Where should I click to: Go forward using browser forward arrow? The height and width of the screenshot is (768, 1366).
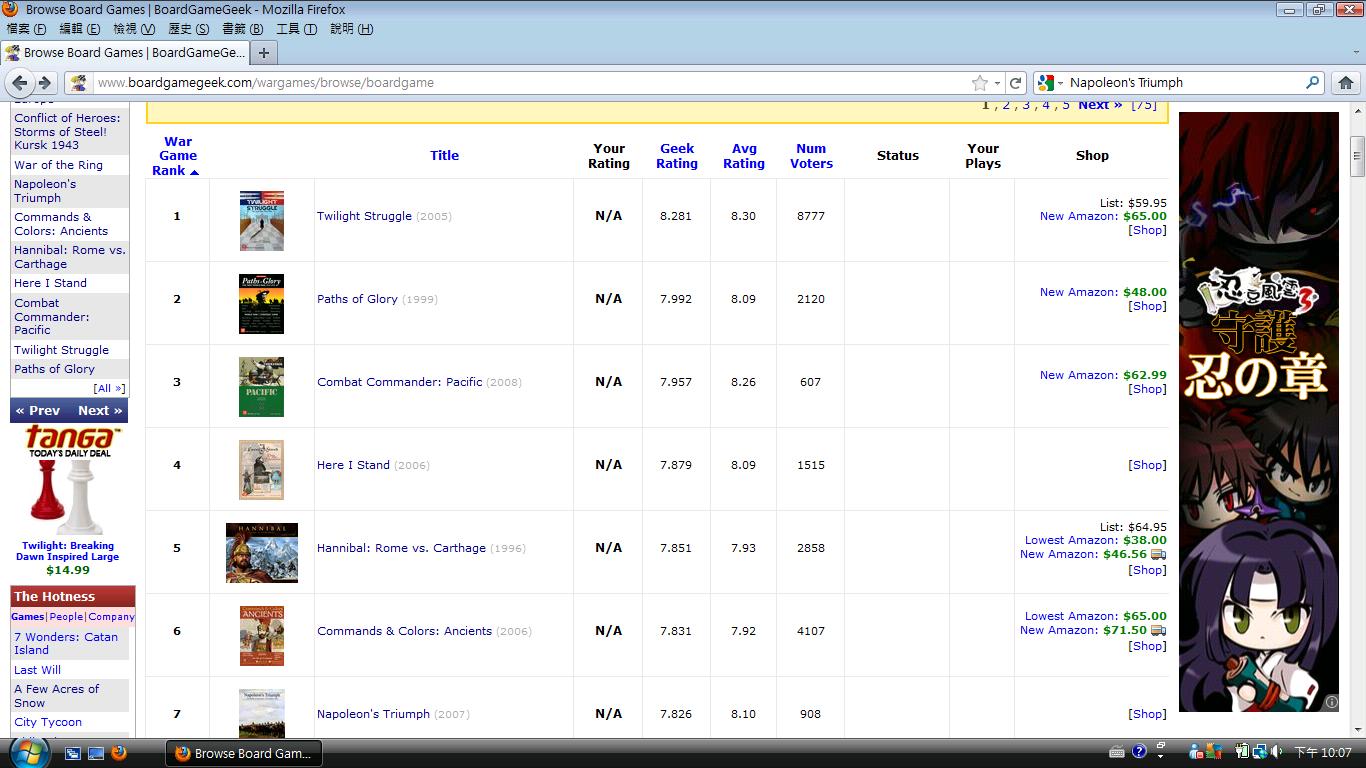click(45, 83)
